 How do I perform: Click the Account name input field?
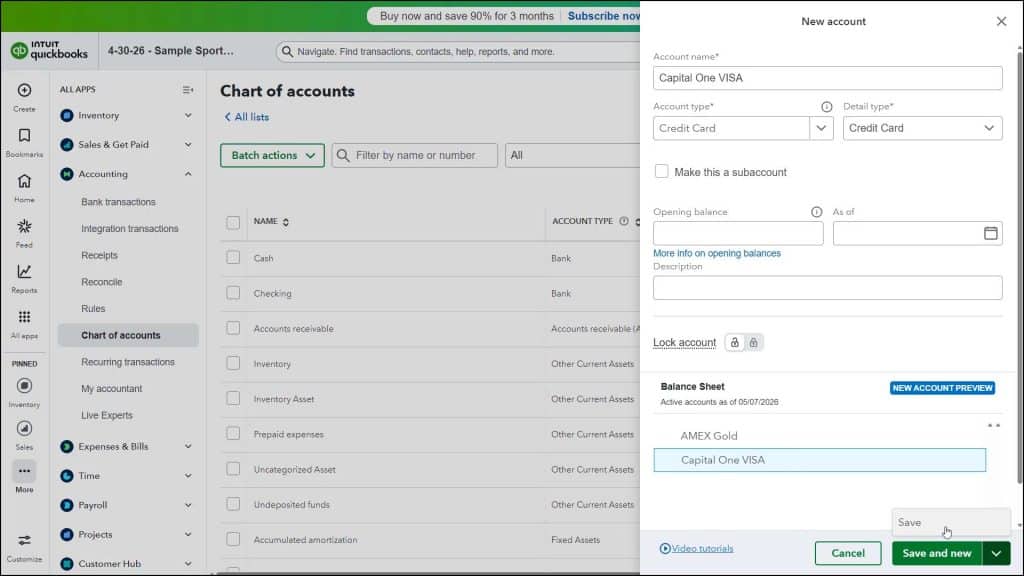[x=827, y=78]
